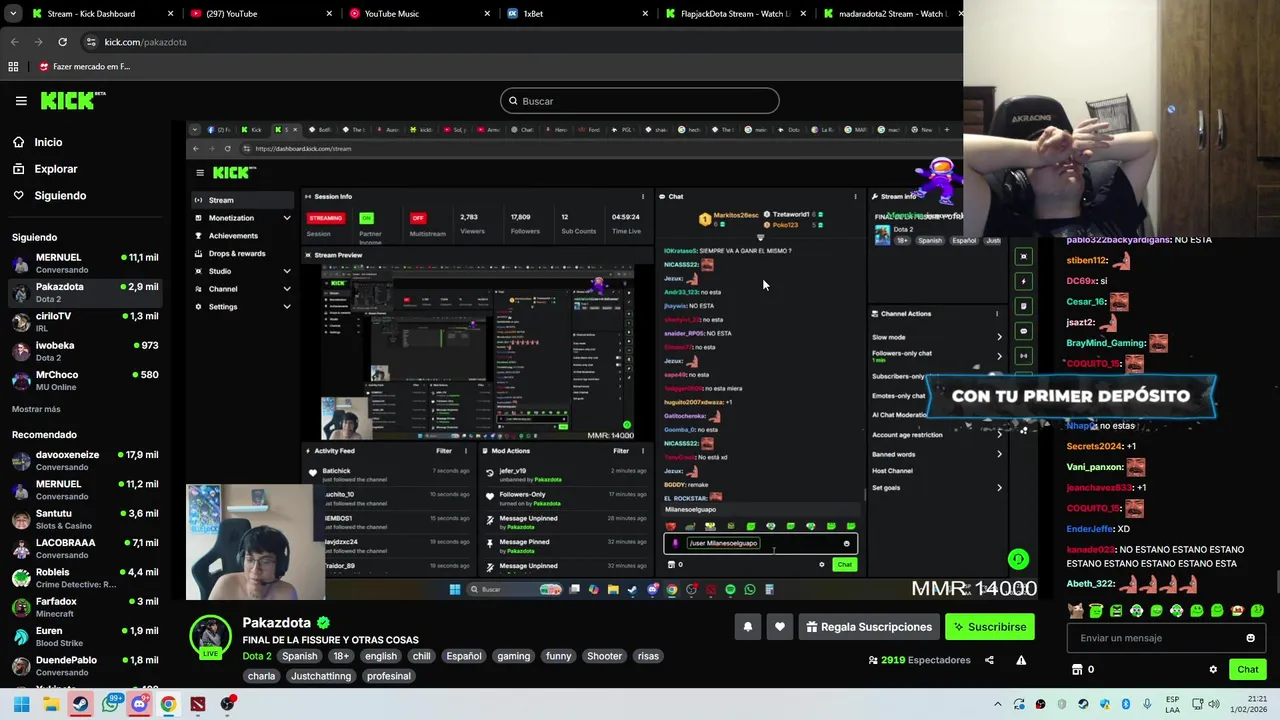Open the Kick sidebar hamburger menu

[x=21, y=100]
